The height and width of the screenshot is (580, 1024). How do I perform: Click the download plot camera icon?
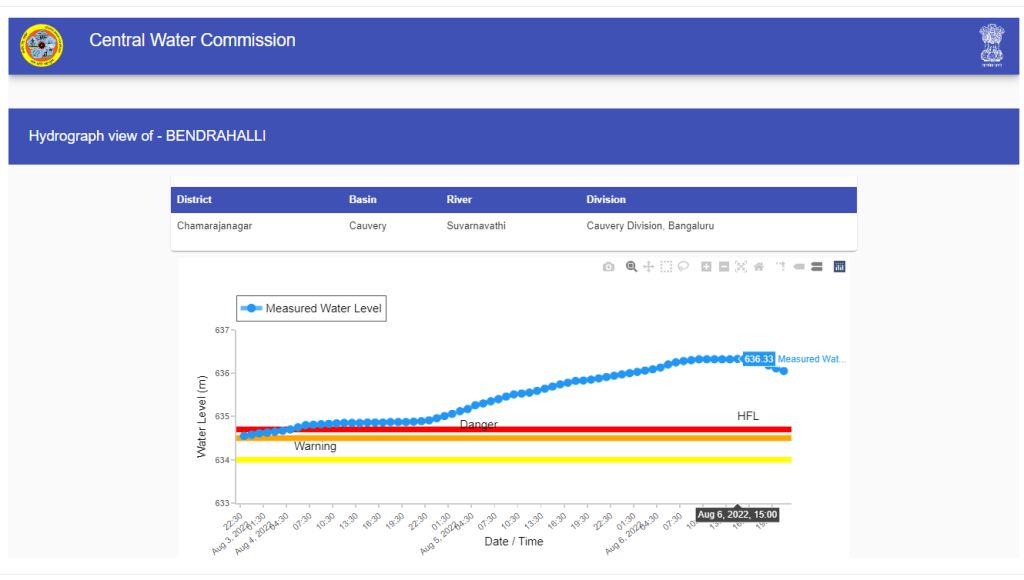pos(608,267)
